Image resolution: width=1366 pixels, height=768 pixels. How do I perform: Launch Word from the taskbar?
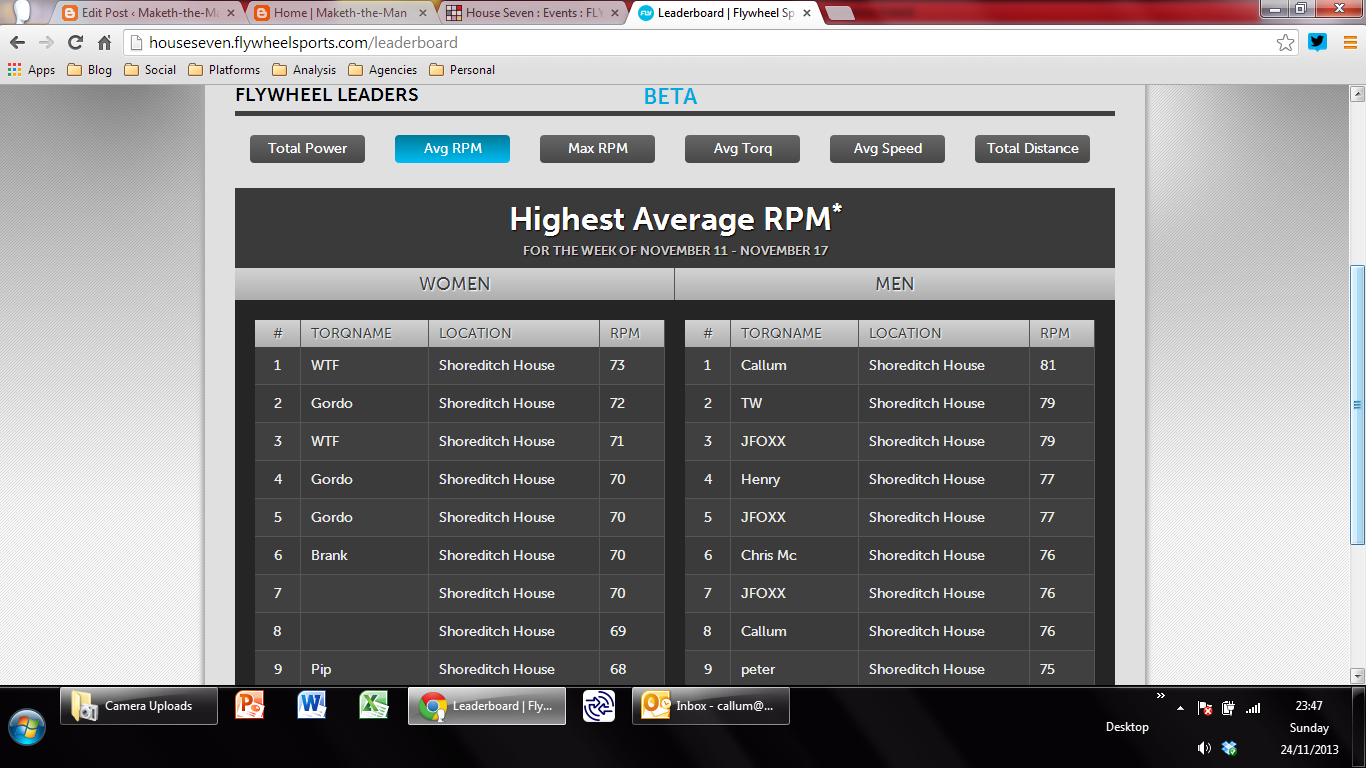[312, 705]
